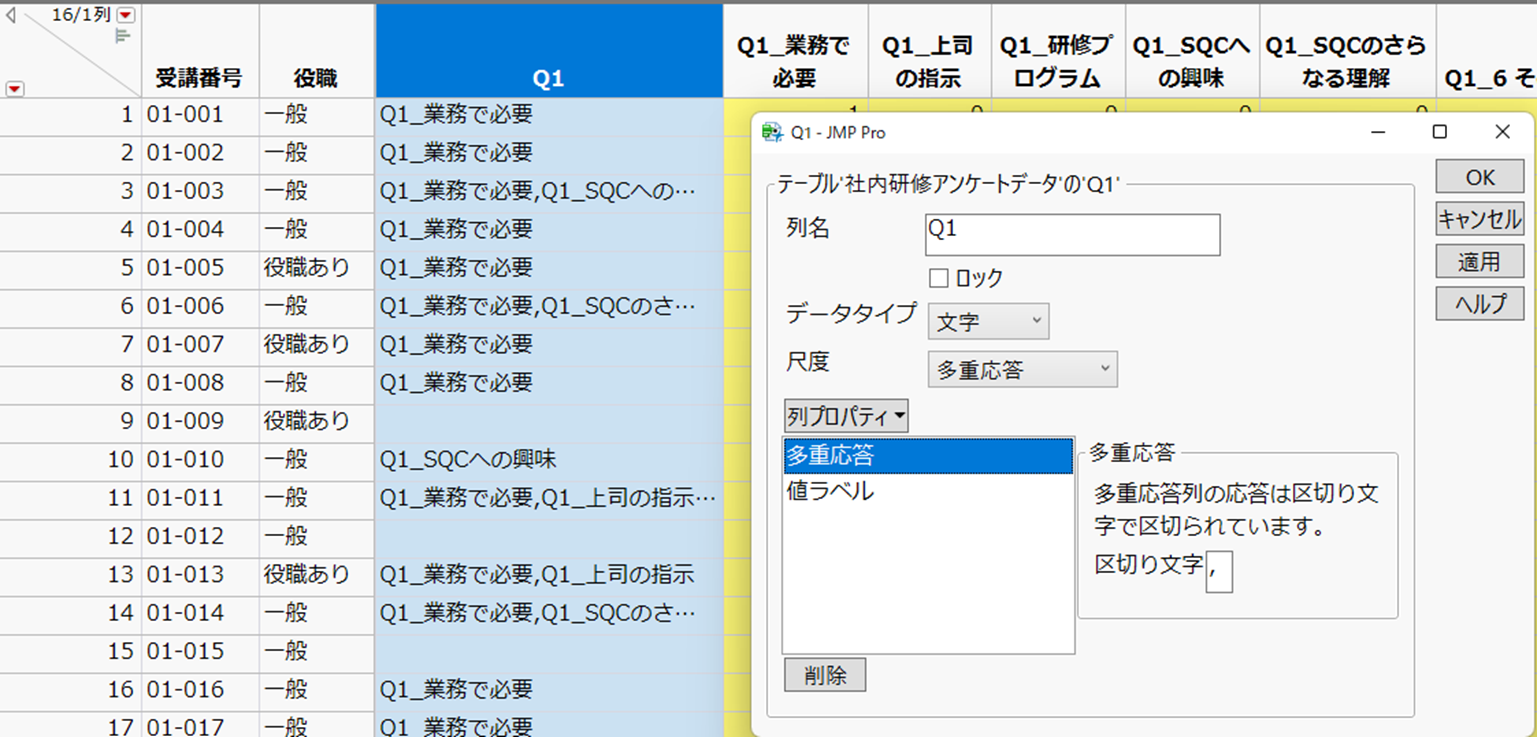Maximize the Q1 column info dialog

click(x=1440, y=132)
